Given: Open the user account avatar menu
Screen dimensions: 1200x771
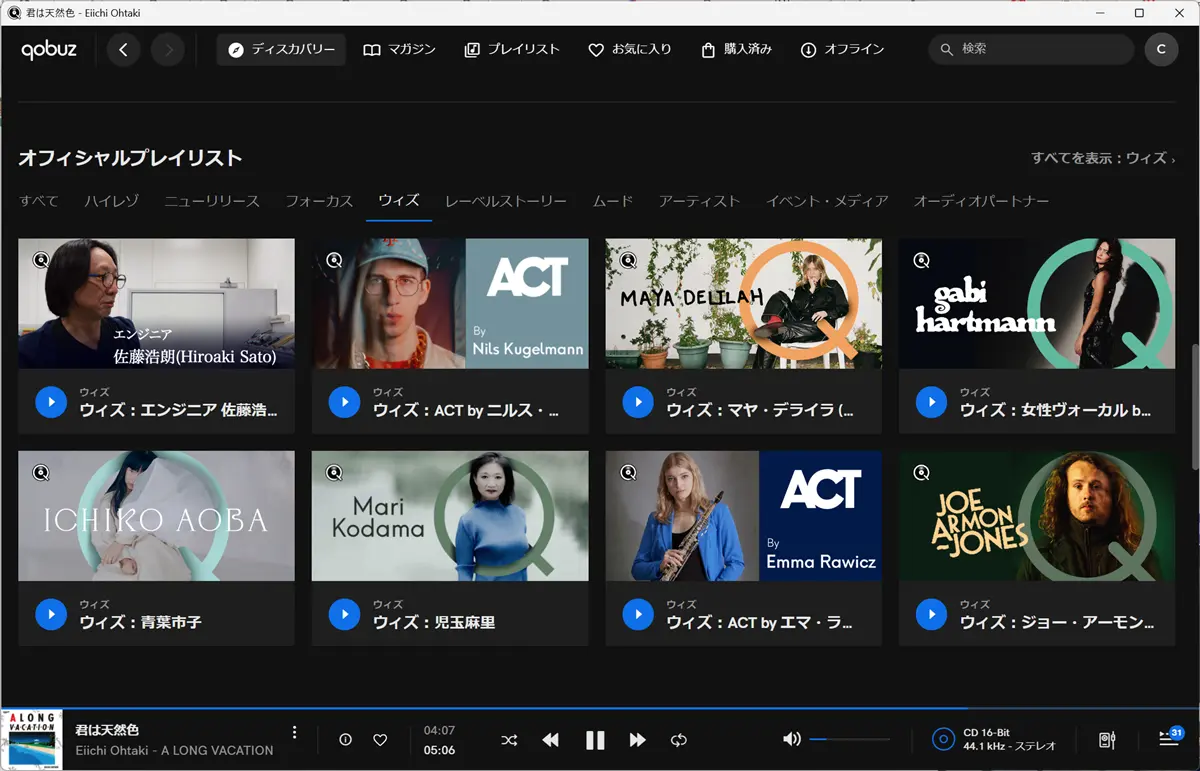Looking at the screenshot, I should (1161, 49).
